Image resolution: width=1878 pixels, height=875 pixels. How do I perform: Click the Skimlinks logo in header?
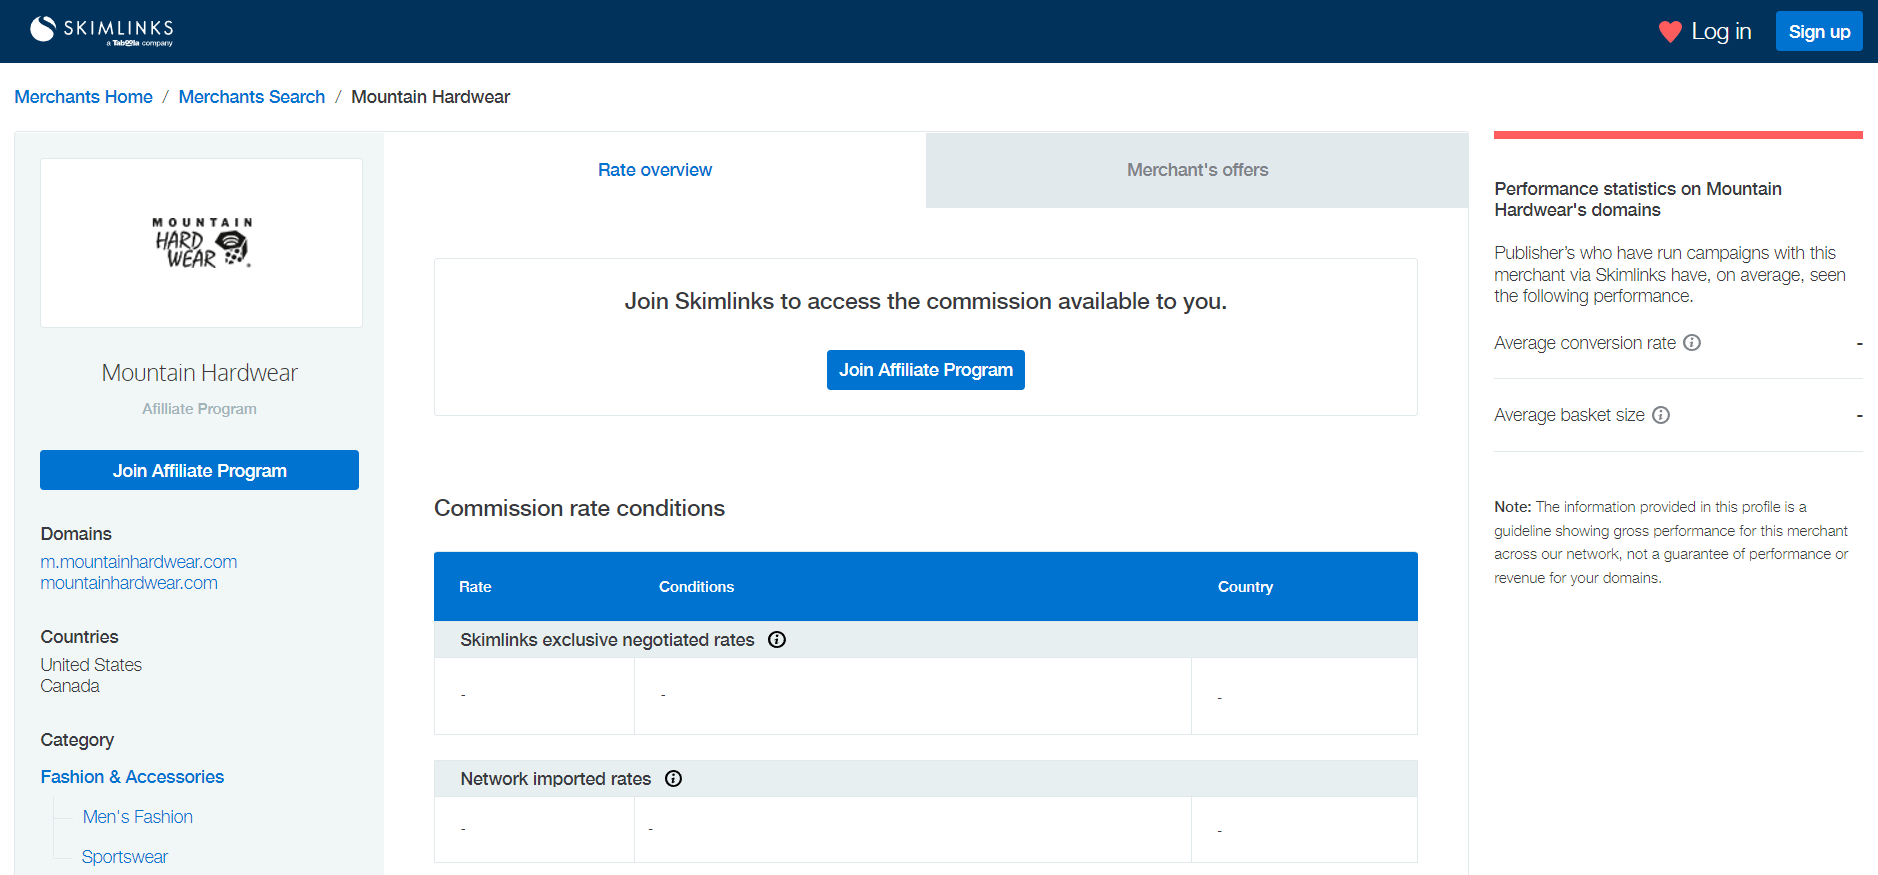(x=102, y=30)
